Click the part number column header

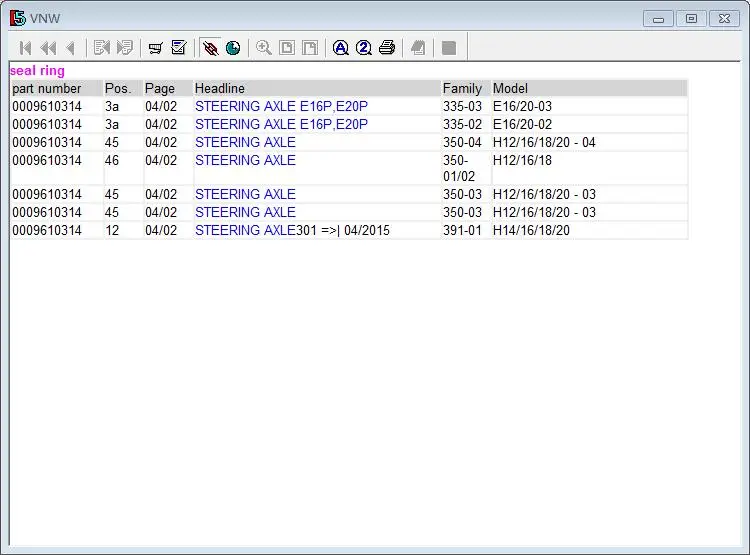(57, 89)
